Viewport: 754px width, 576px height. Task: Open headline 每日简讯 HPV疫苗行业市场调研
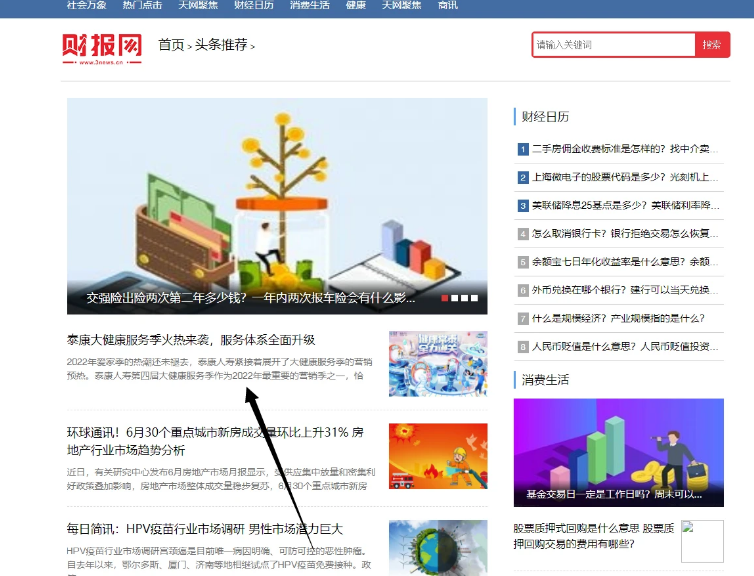205,529
